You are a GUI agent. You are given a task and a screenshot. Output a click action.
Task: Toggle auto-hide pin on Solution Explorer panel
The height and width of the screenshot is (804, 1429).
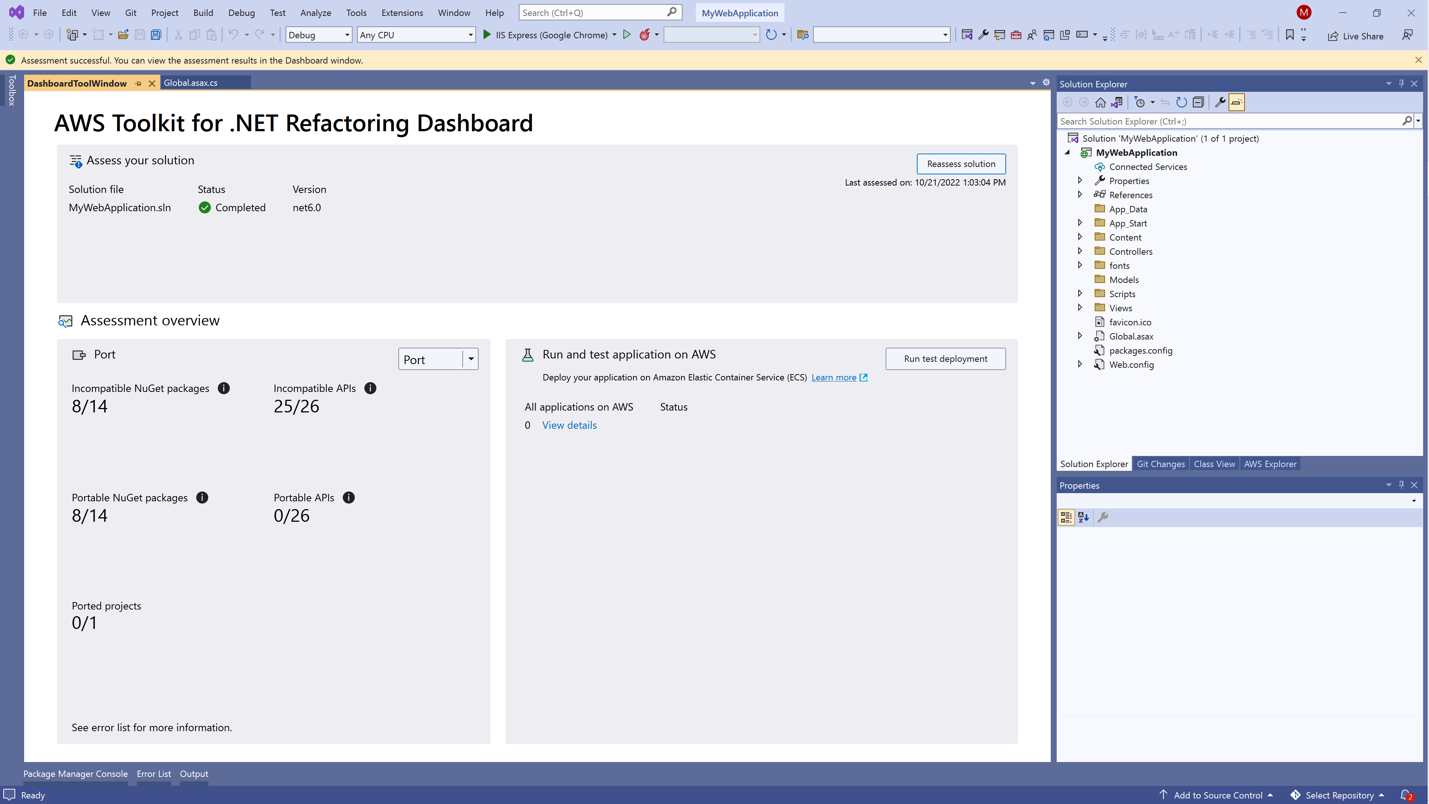click(1401, 84)
